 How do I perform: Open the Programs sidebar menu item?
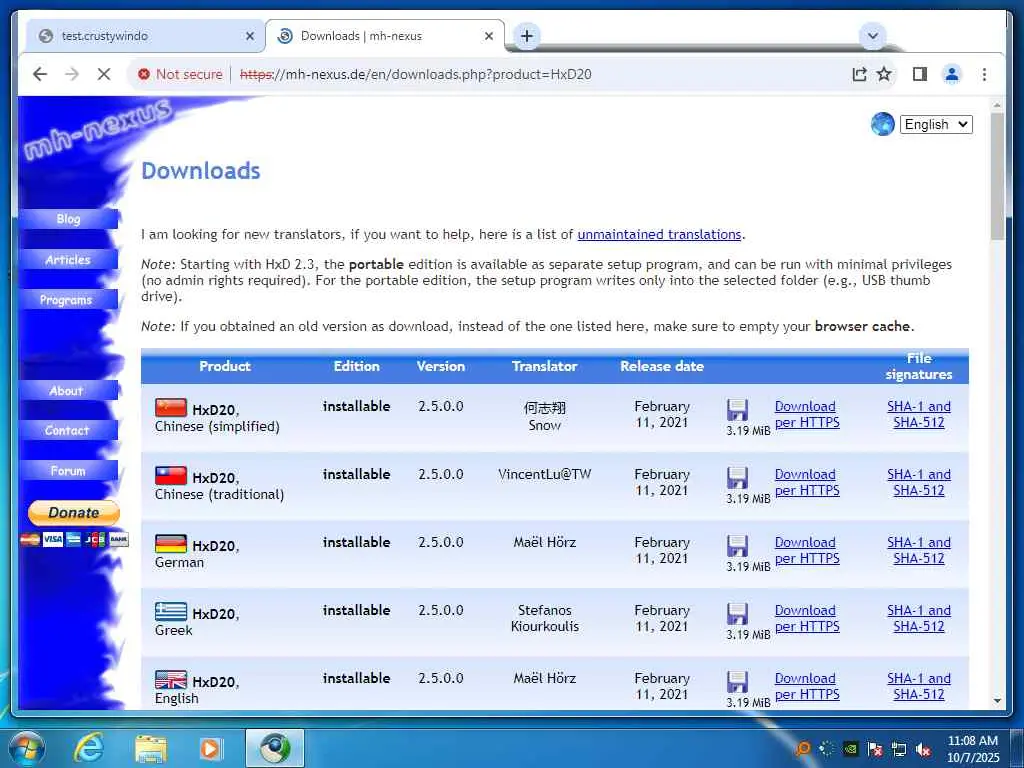(x=69, y=300)
